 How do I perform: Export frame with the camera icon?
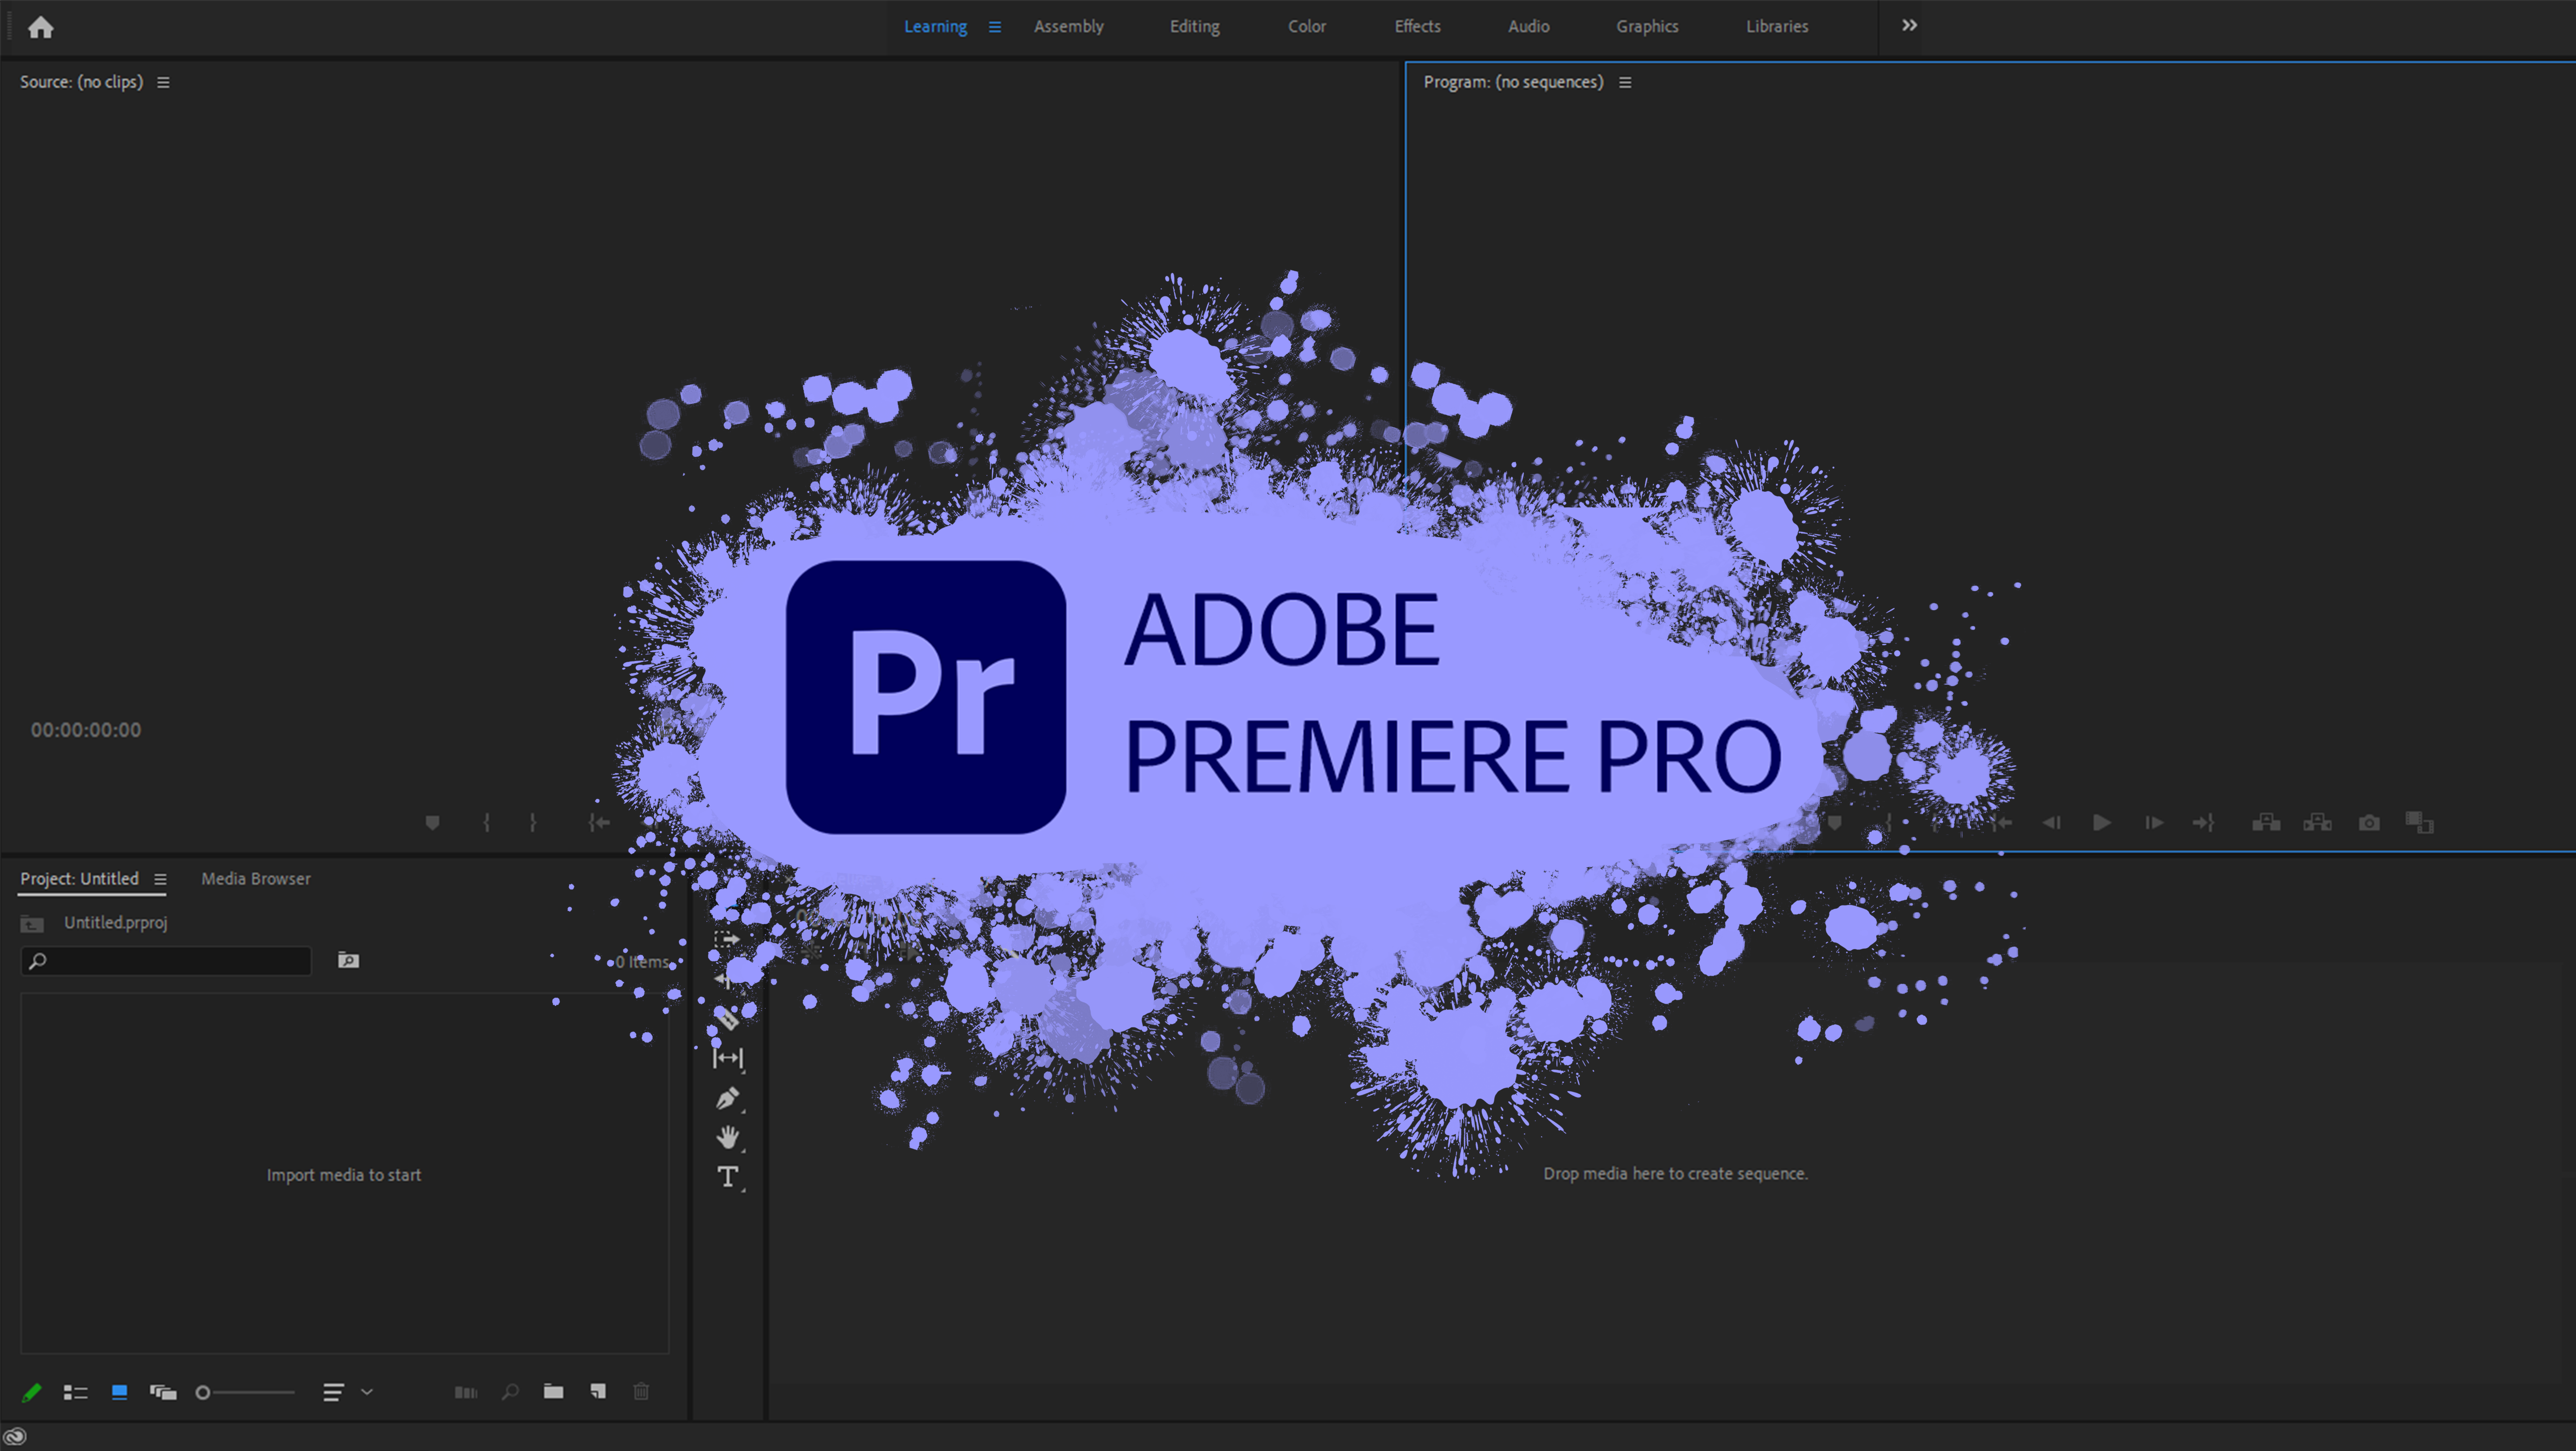point(2369,823)
